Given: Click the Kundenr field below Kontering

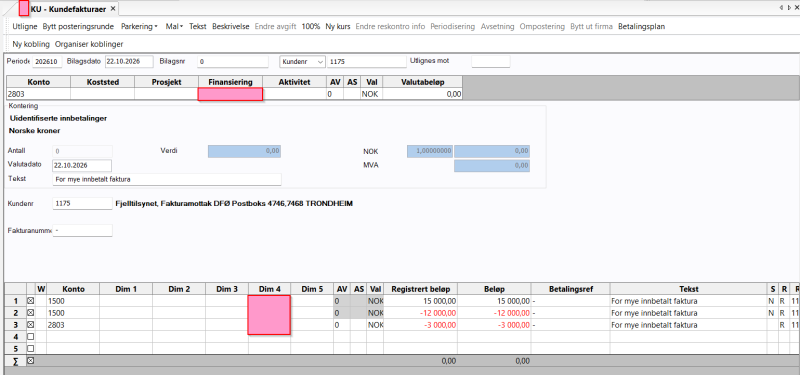Looking at the screenshot, I should click(x=82, y=204).
